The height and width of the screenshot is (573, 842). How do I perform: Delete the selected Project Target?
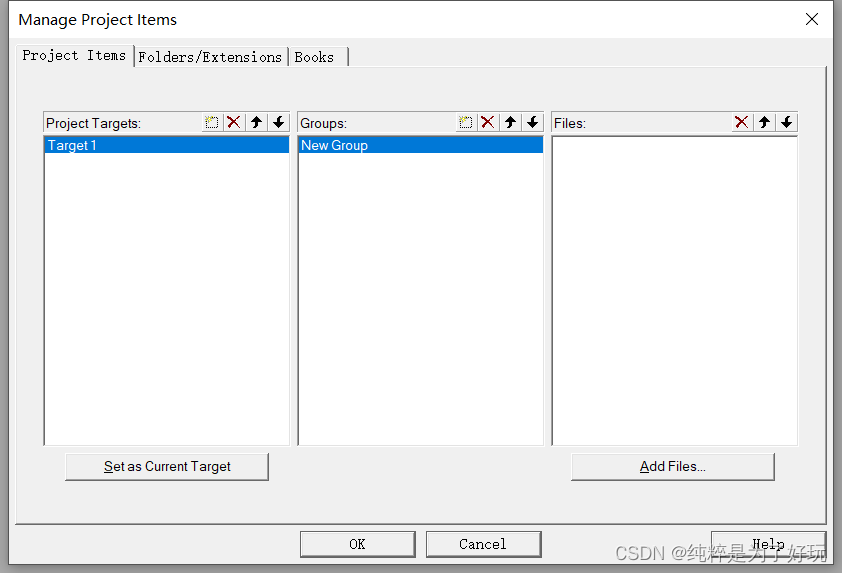click(234, 122)
